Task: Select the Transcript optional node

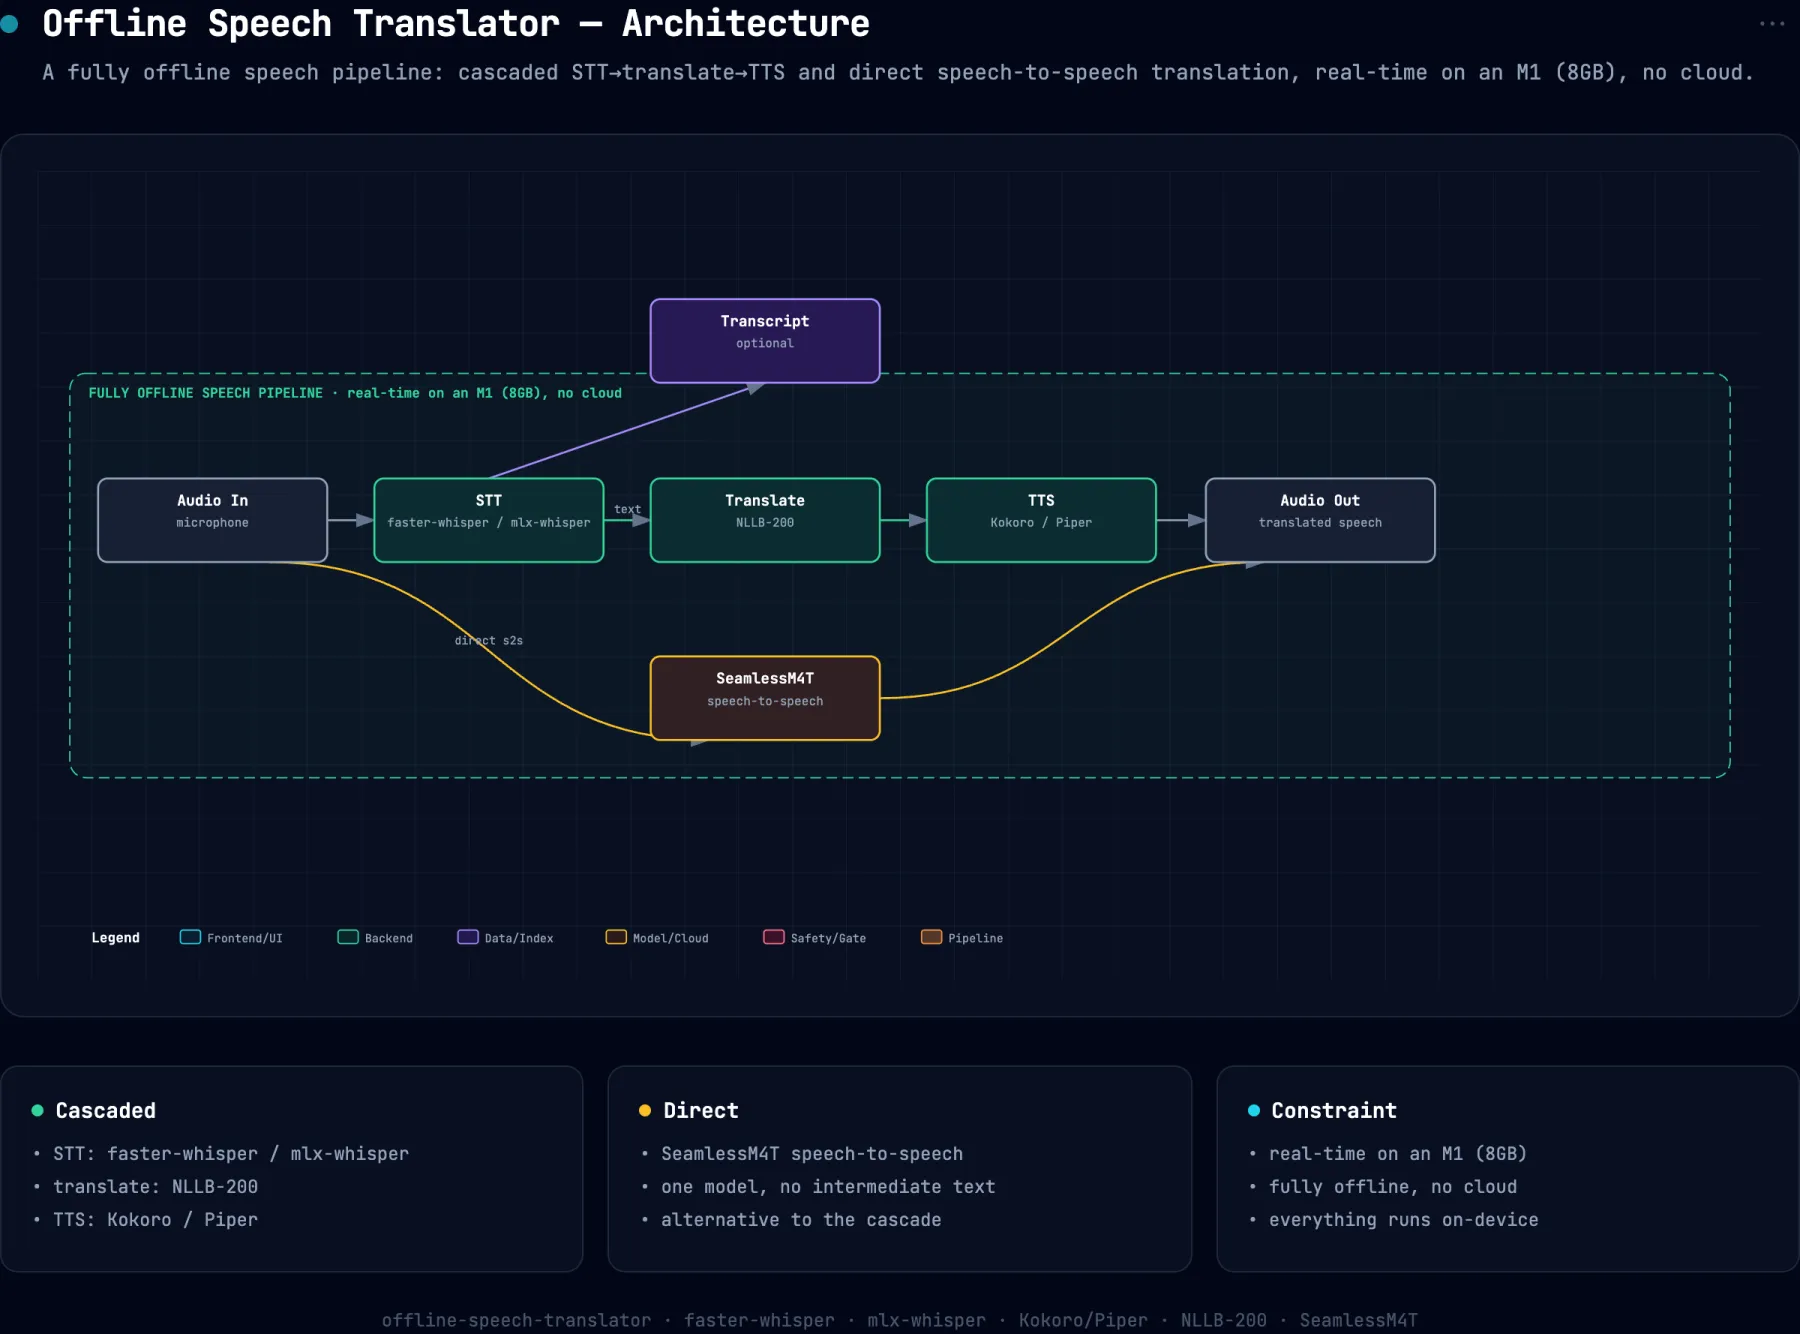Action: click(x=765, y=341)
